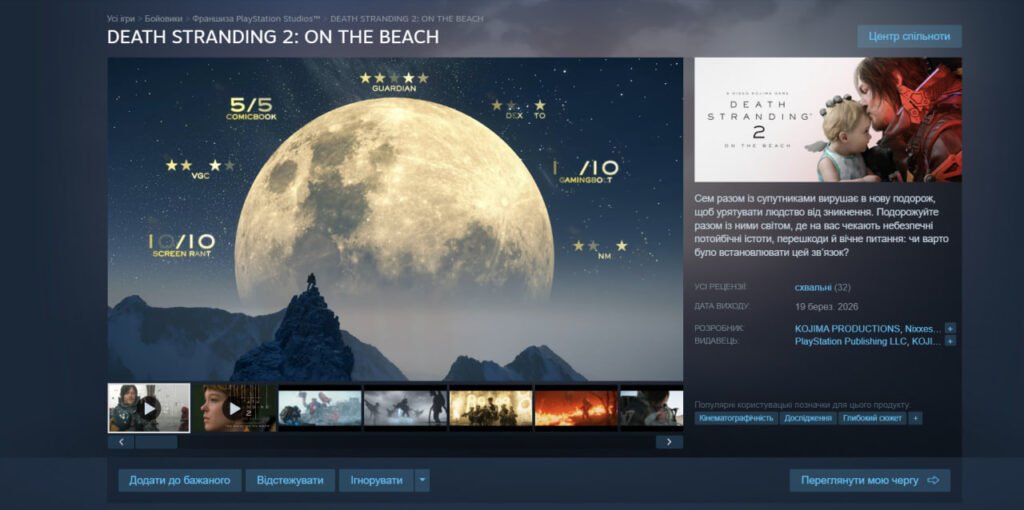Expand developer list with plus icon
The image size is (1024, 510).
coord(950,328)
